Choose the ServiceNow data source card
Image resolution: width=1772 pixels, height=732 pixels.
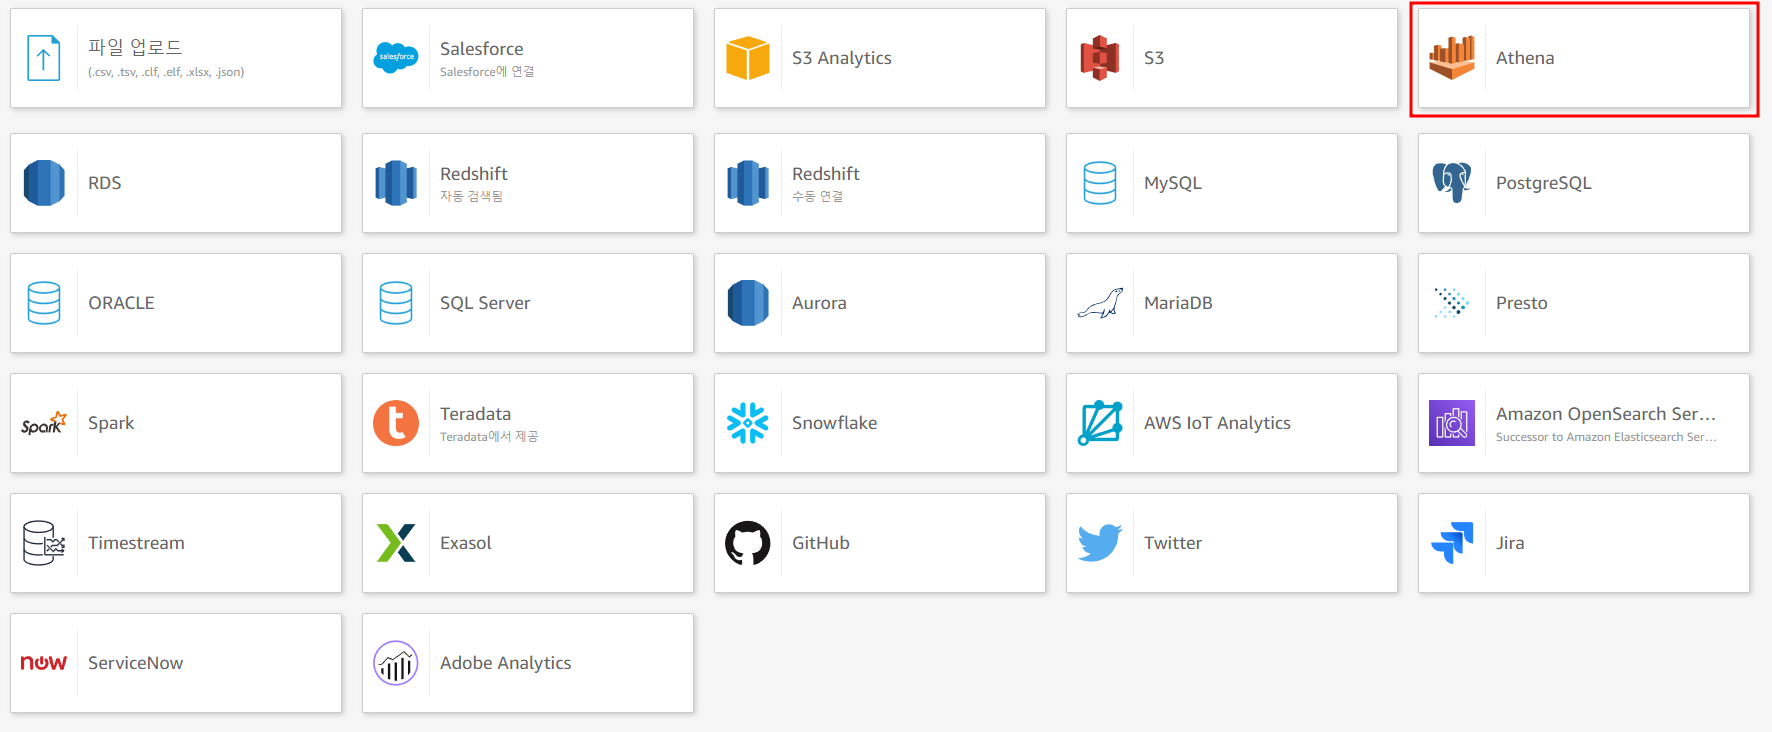tap(176, 663)
